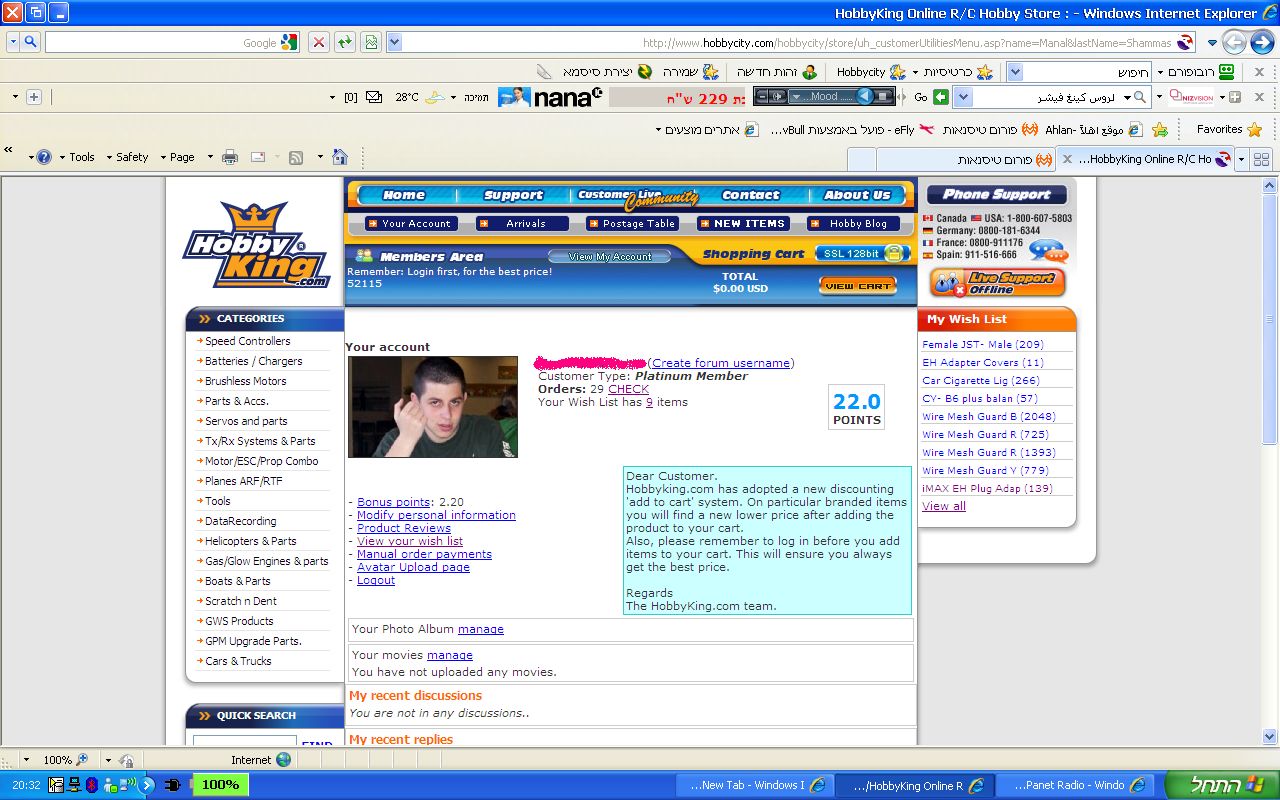Click the mail envelope icon in nana toolbar

tap(374, 97)
